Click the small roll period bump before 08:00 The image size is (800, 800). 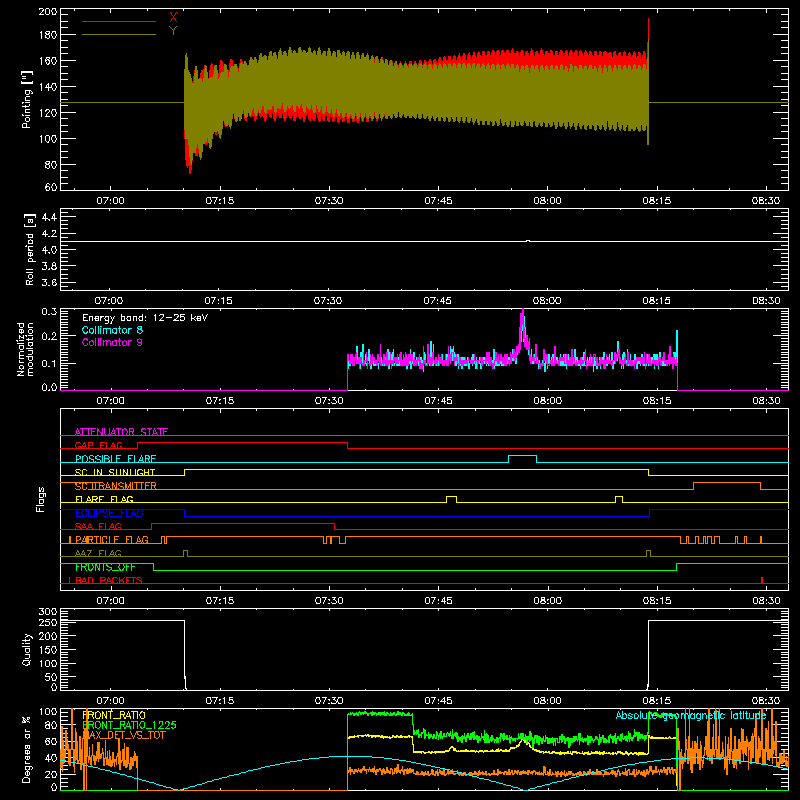click(x=528, y=241)
